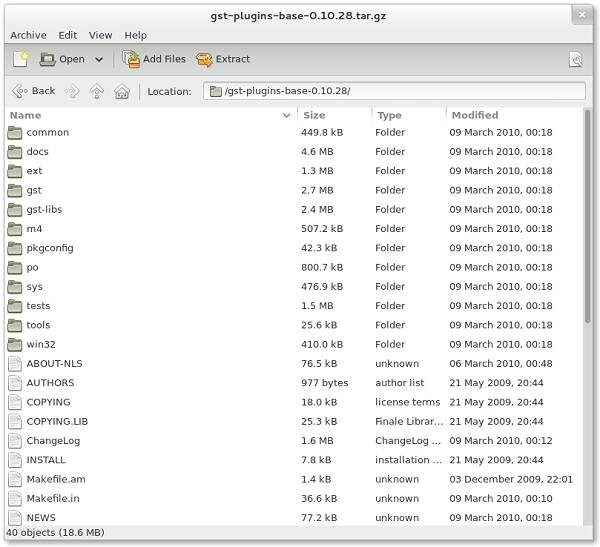Select the tools folder icon
Screen dimensions: 600x547
(15, 325)
